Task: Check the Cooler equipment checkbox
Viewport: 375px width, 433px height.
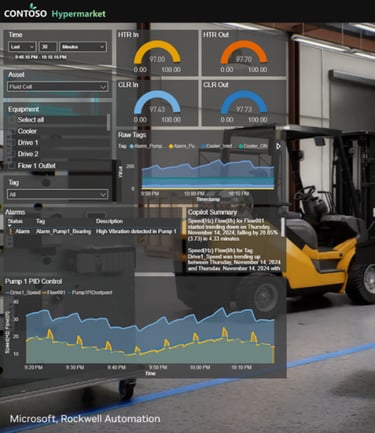Action: pos(12,131)
